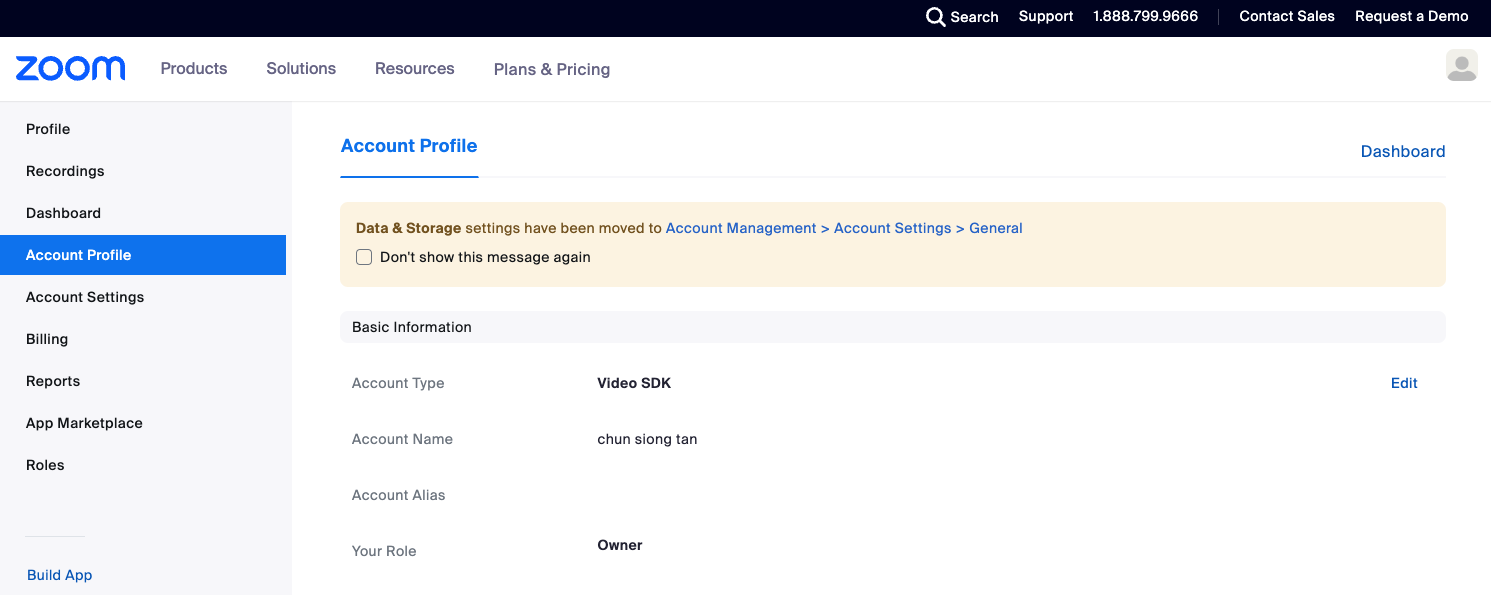1491x595 pixels.
Task: Click the "Account Alias" label
Action: coord(399,495)
